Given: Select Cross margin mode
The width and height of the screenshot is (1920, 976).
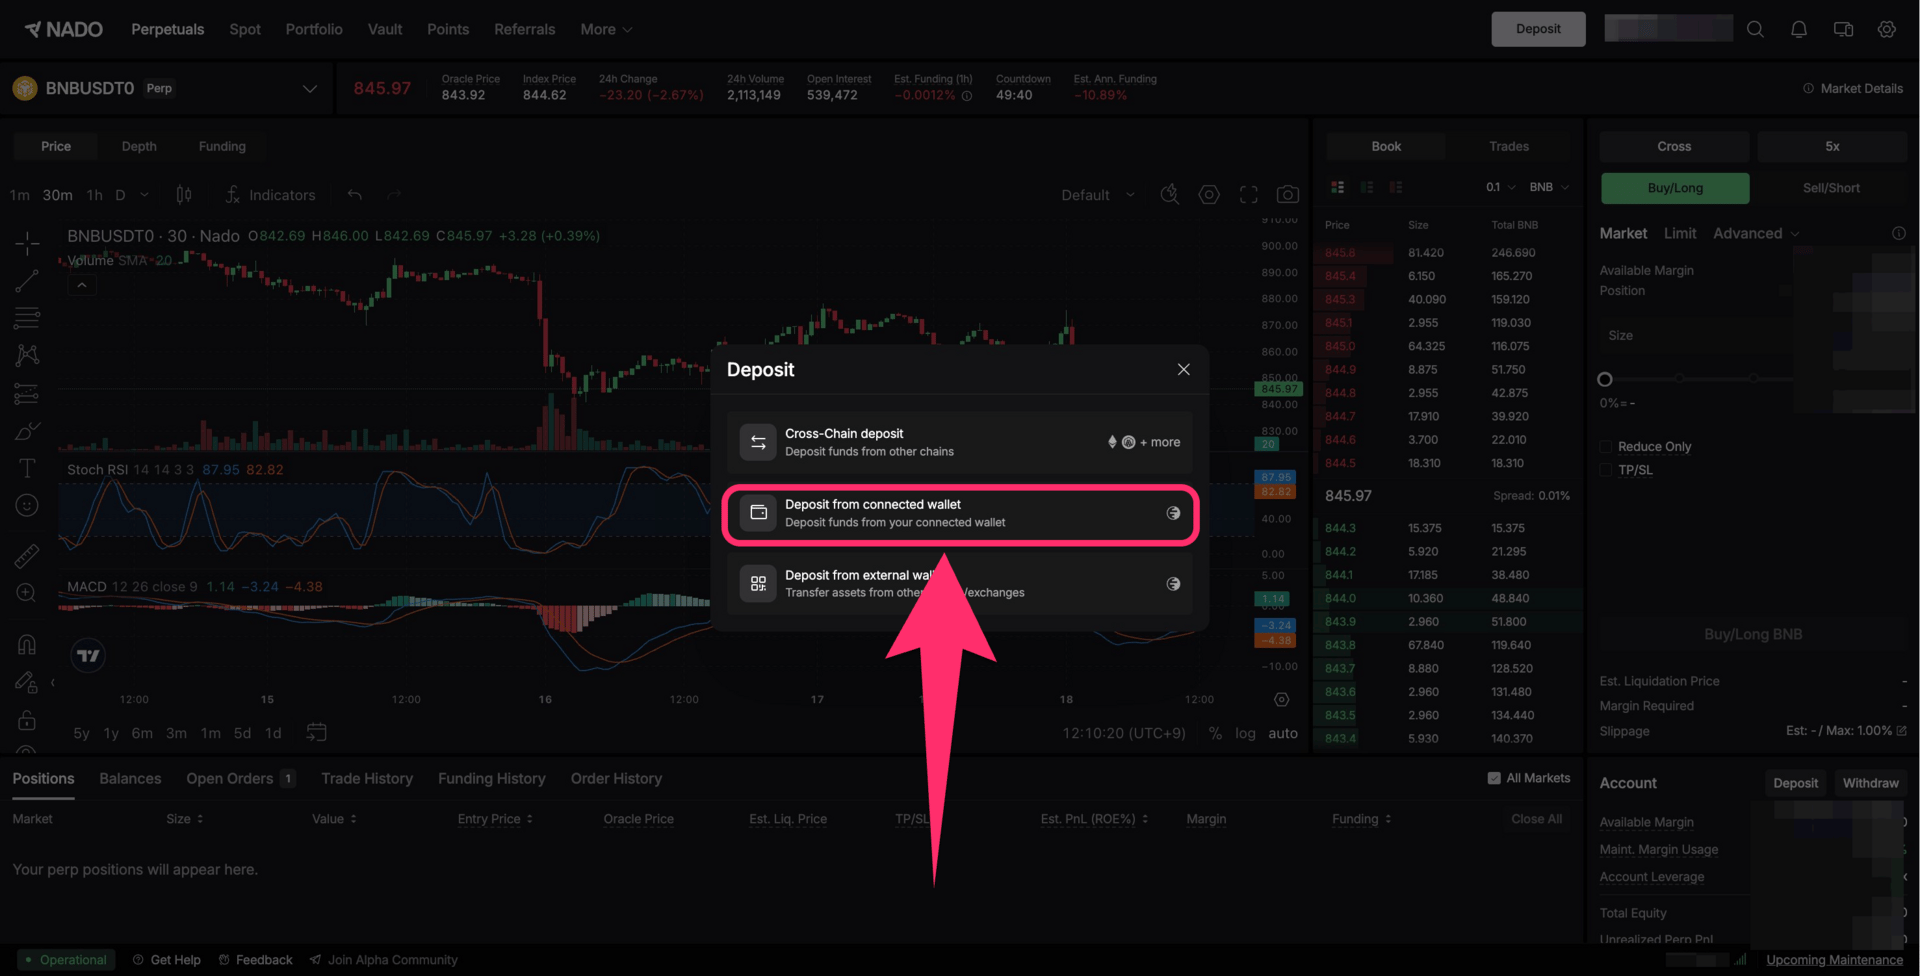Looking at the screenshot, I should click(1674, 146).
